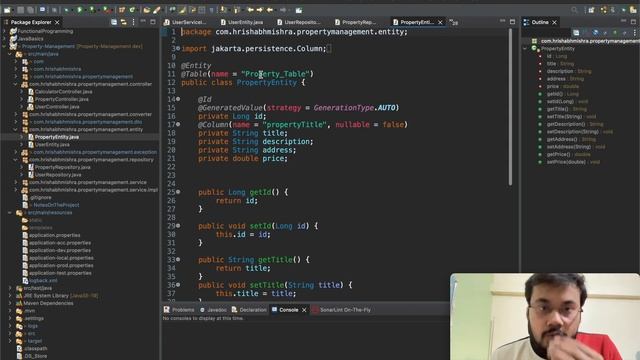Collapse the Property-Management project
This screenshot has height=360, width=640.
click(4, 47)
